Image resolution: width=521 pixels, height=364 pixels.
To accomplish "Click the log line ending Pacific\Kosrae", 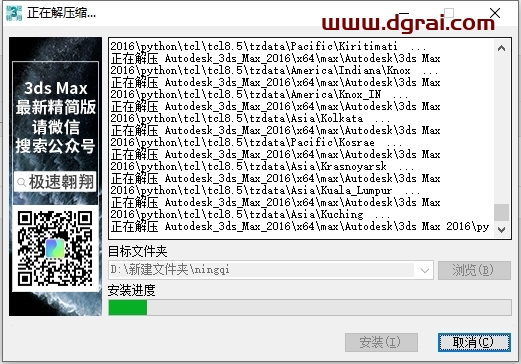I will pyautogui.click(x=256, y=142).
